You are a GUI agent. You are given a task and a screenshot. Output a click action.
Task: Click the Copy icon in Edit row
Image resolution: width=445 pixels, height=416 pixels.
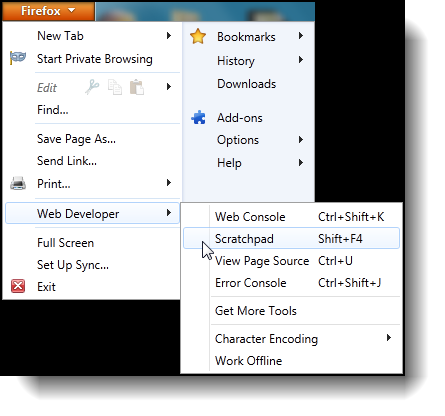pos(115,87)
